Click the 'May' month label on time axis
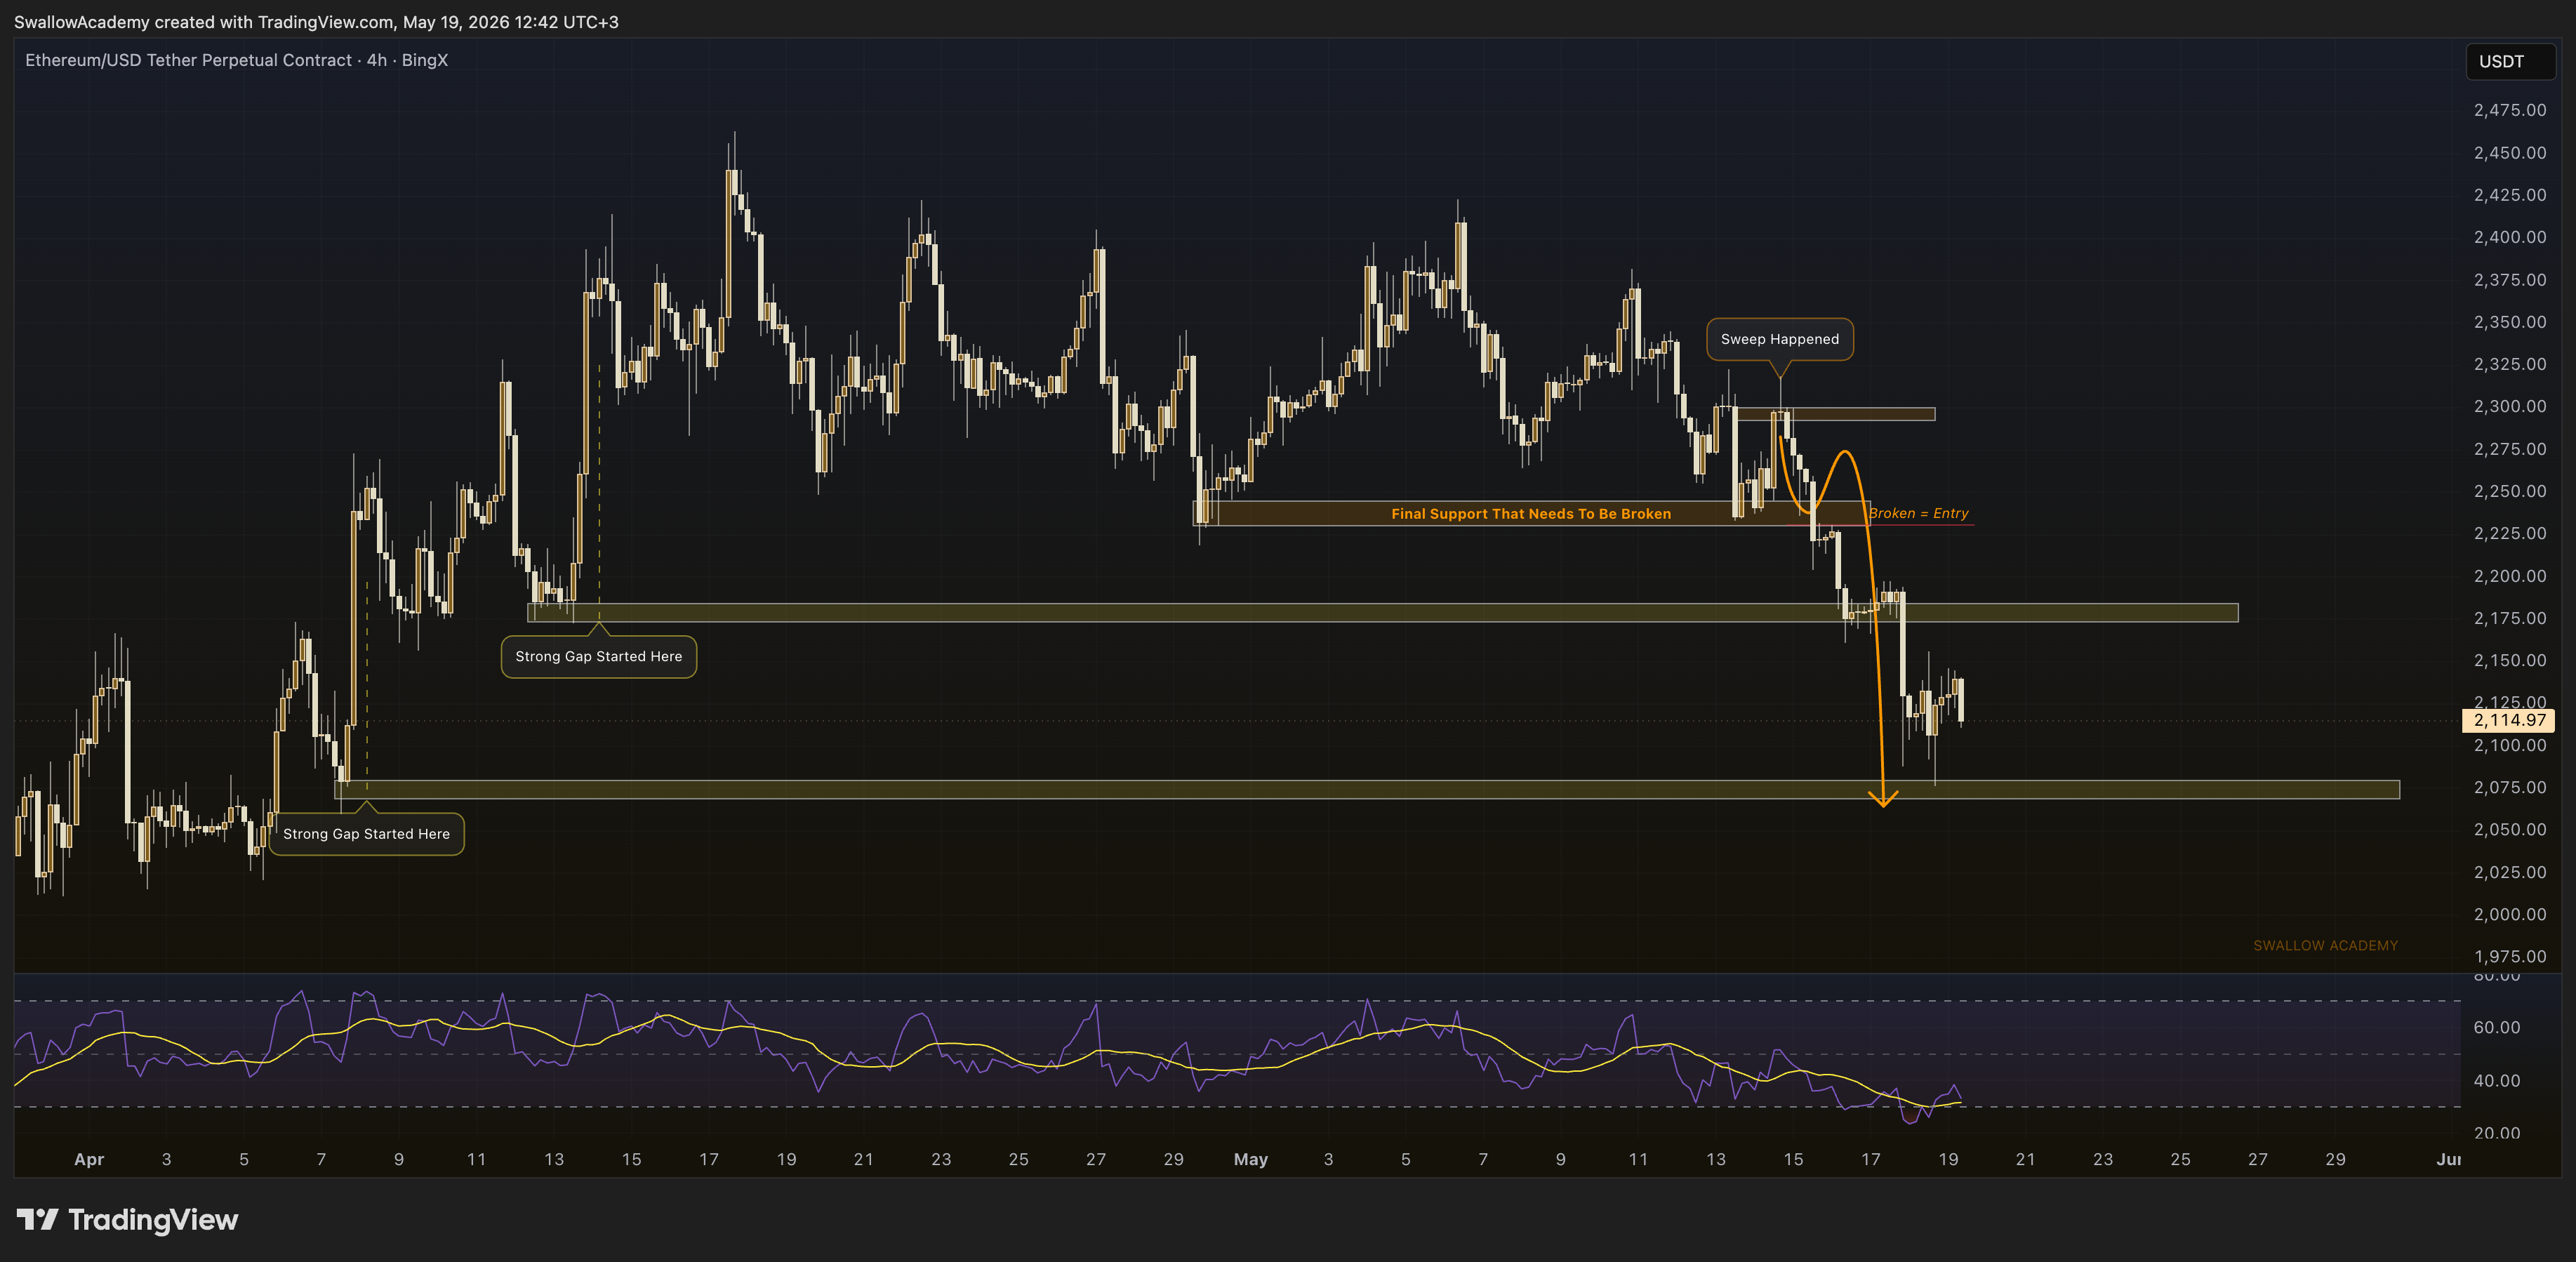2576x1262 pixels. (1251, 1159)
